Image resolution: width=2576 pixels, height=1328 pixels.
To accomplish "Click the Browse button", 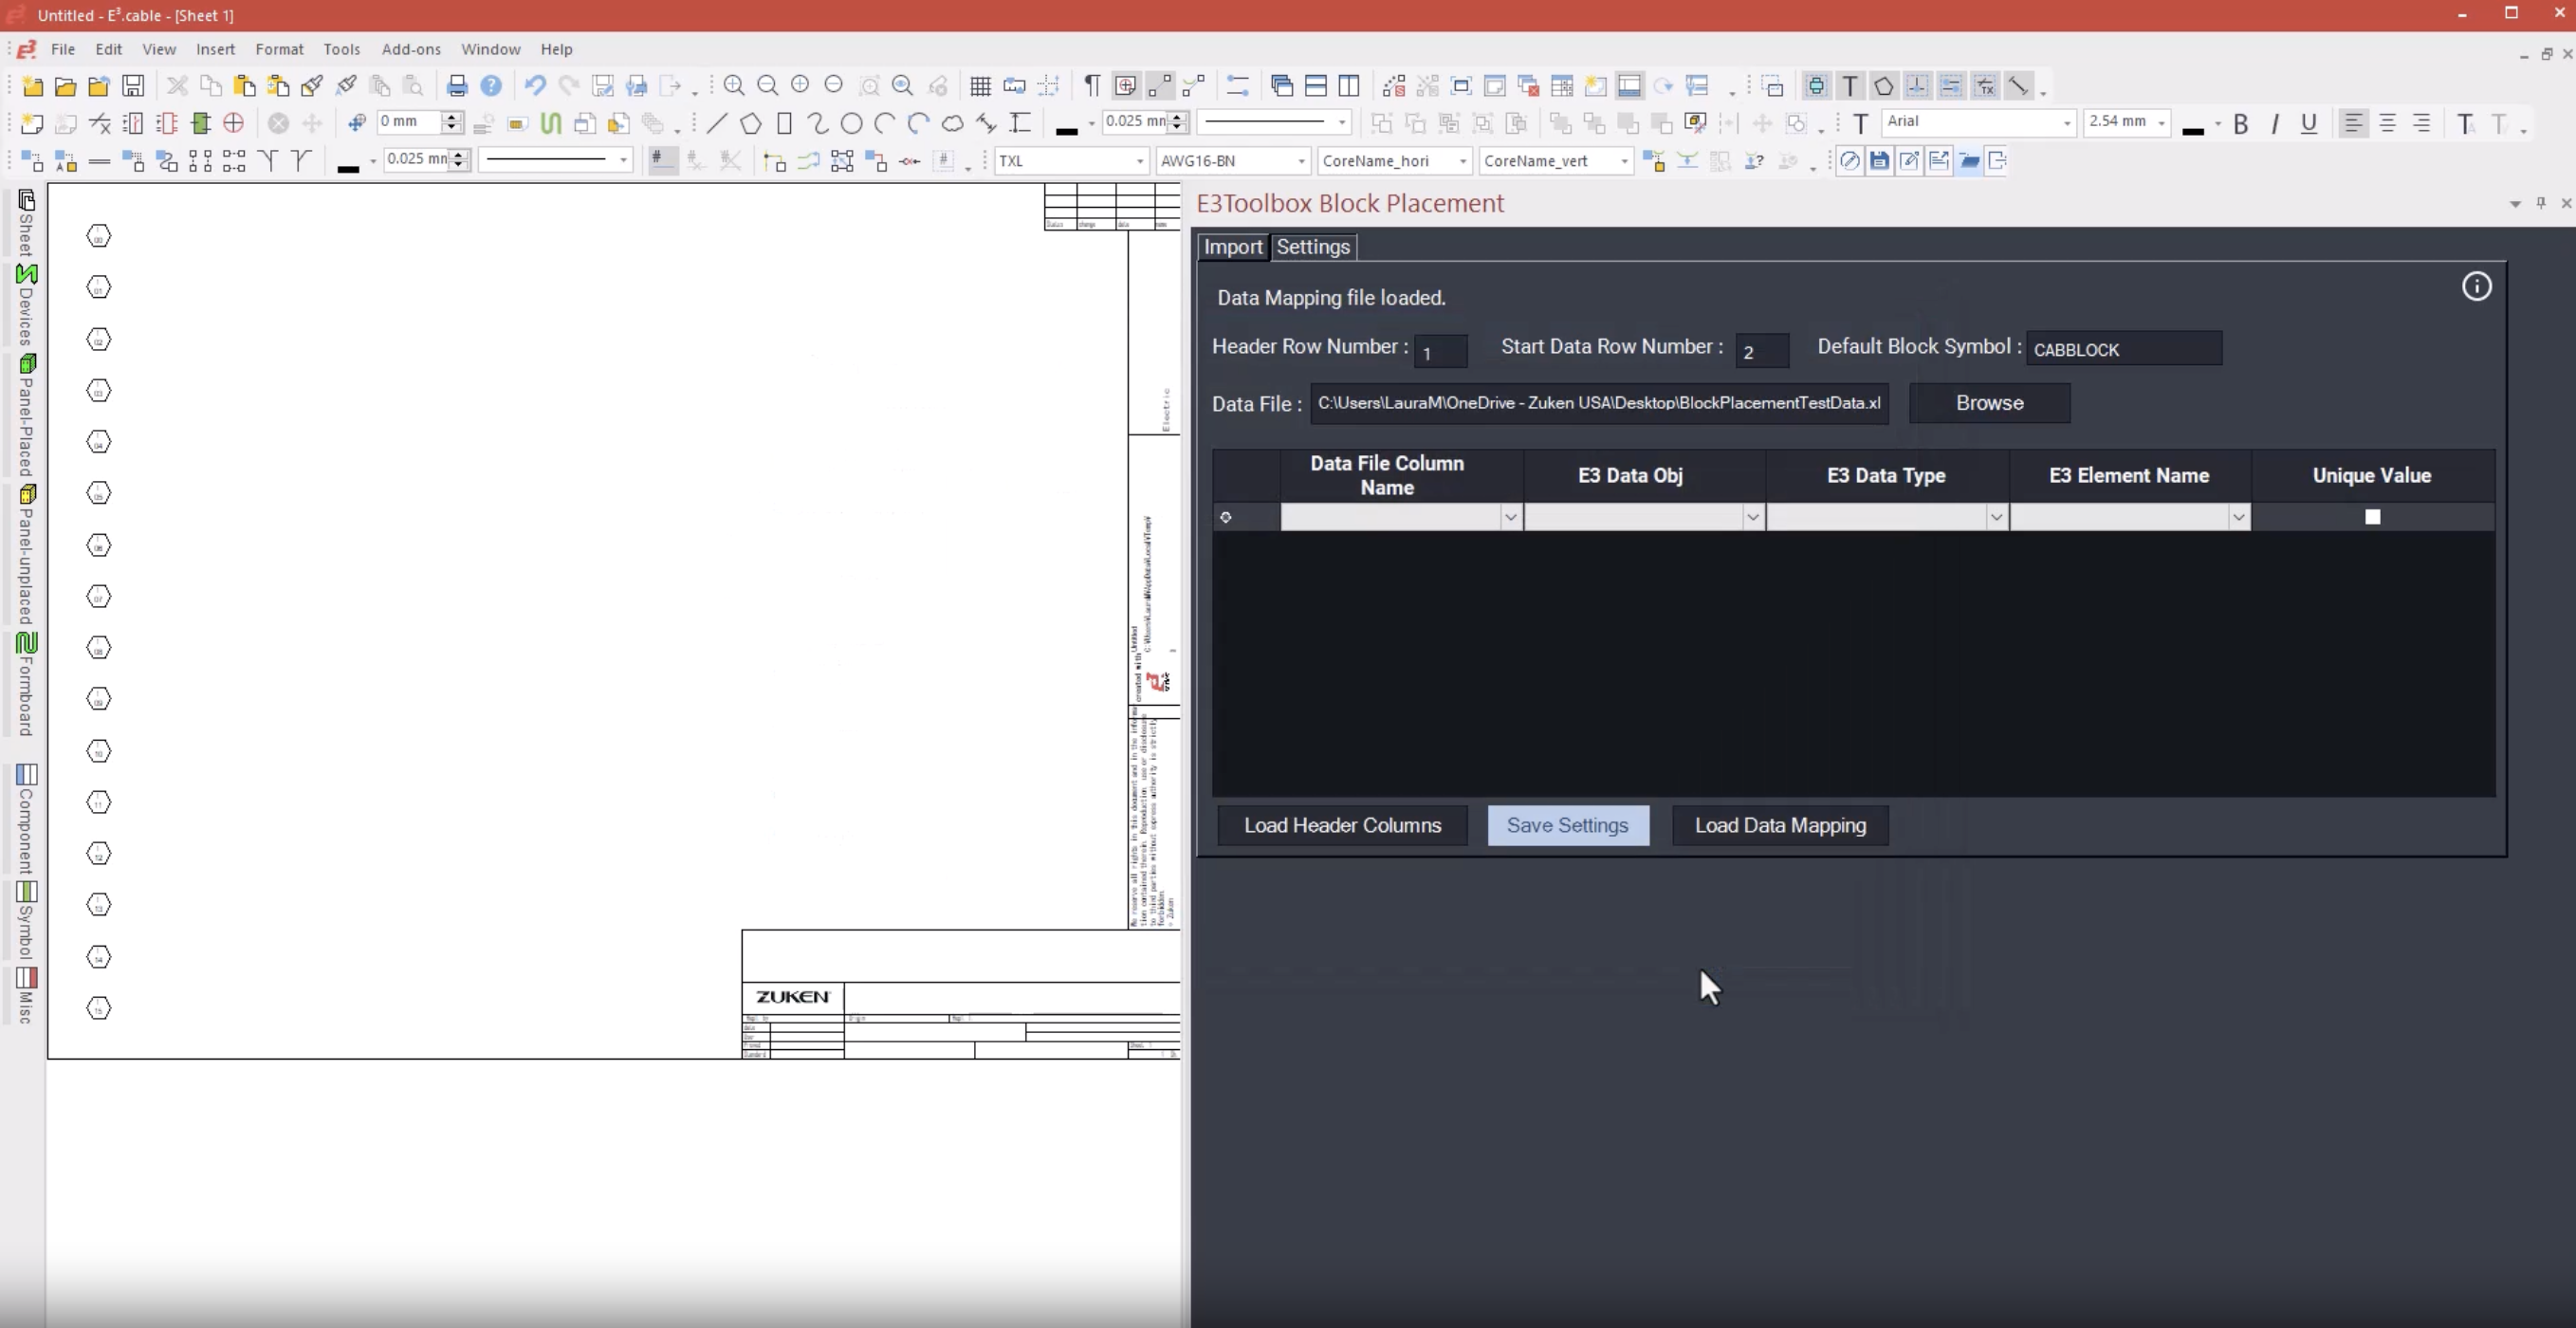I will (1989, 403).
